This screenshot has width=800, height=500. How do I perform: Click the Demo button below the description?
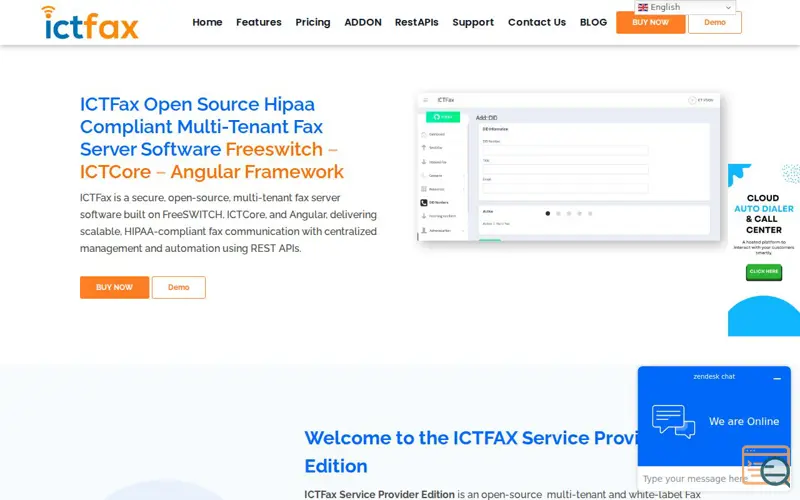point(179,287)
